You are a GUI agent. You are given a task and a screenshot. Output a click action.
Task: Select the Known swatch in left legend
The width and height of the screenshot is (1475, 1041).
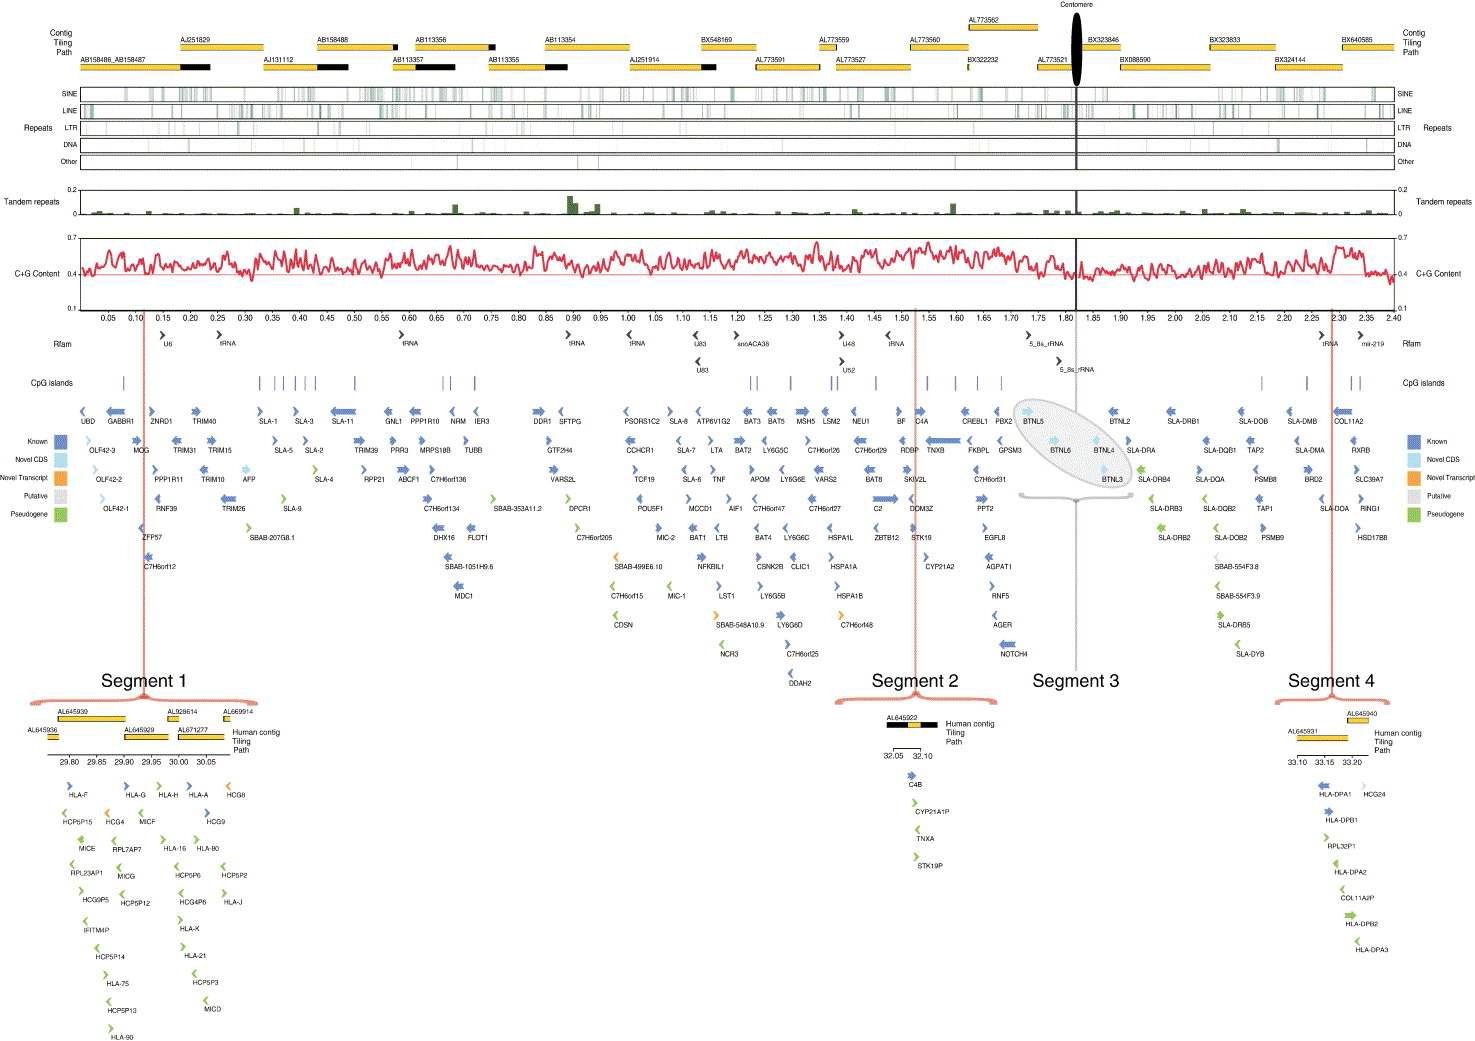62,441
